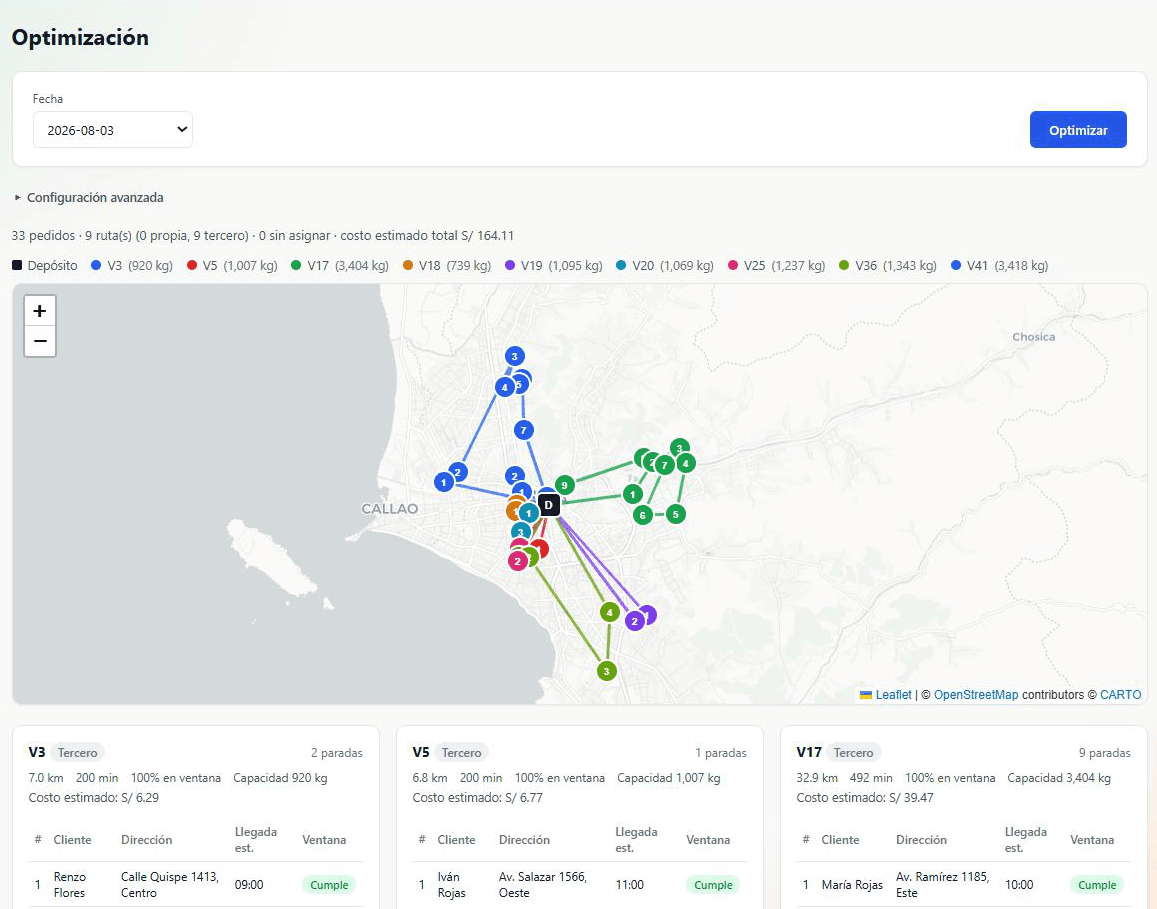Click 'Costo estimado: S/ 6.29' text
The width and height of the screenshot is (1157, 909).
pos(94,798)
